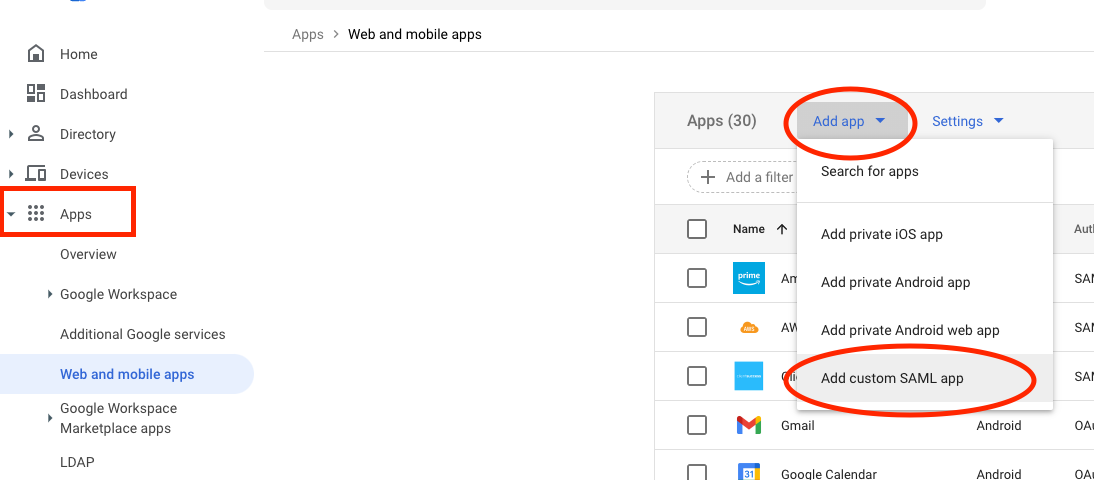The width and height of the screenshot is (1094, 480).
Task: Click the Devices icon in sidebar
Action: (36, 173)
